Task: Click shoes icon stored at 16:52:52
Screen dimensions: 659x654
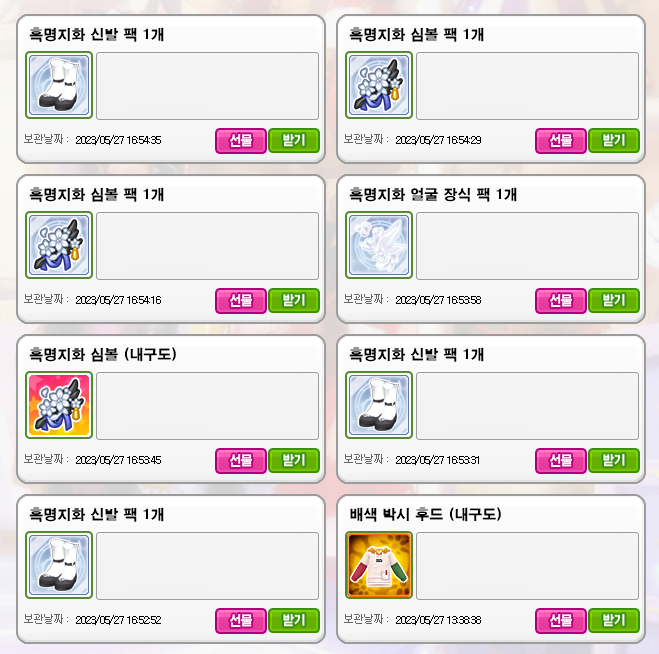Action: [59, 565]
